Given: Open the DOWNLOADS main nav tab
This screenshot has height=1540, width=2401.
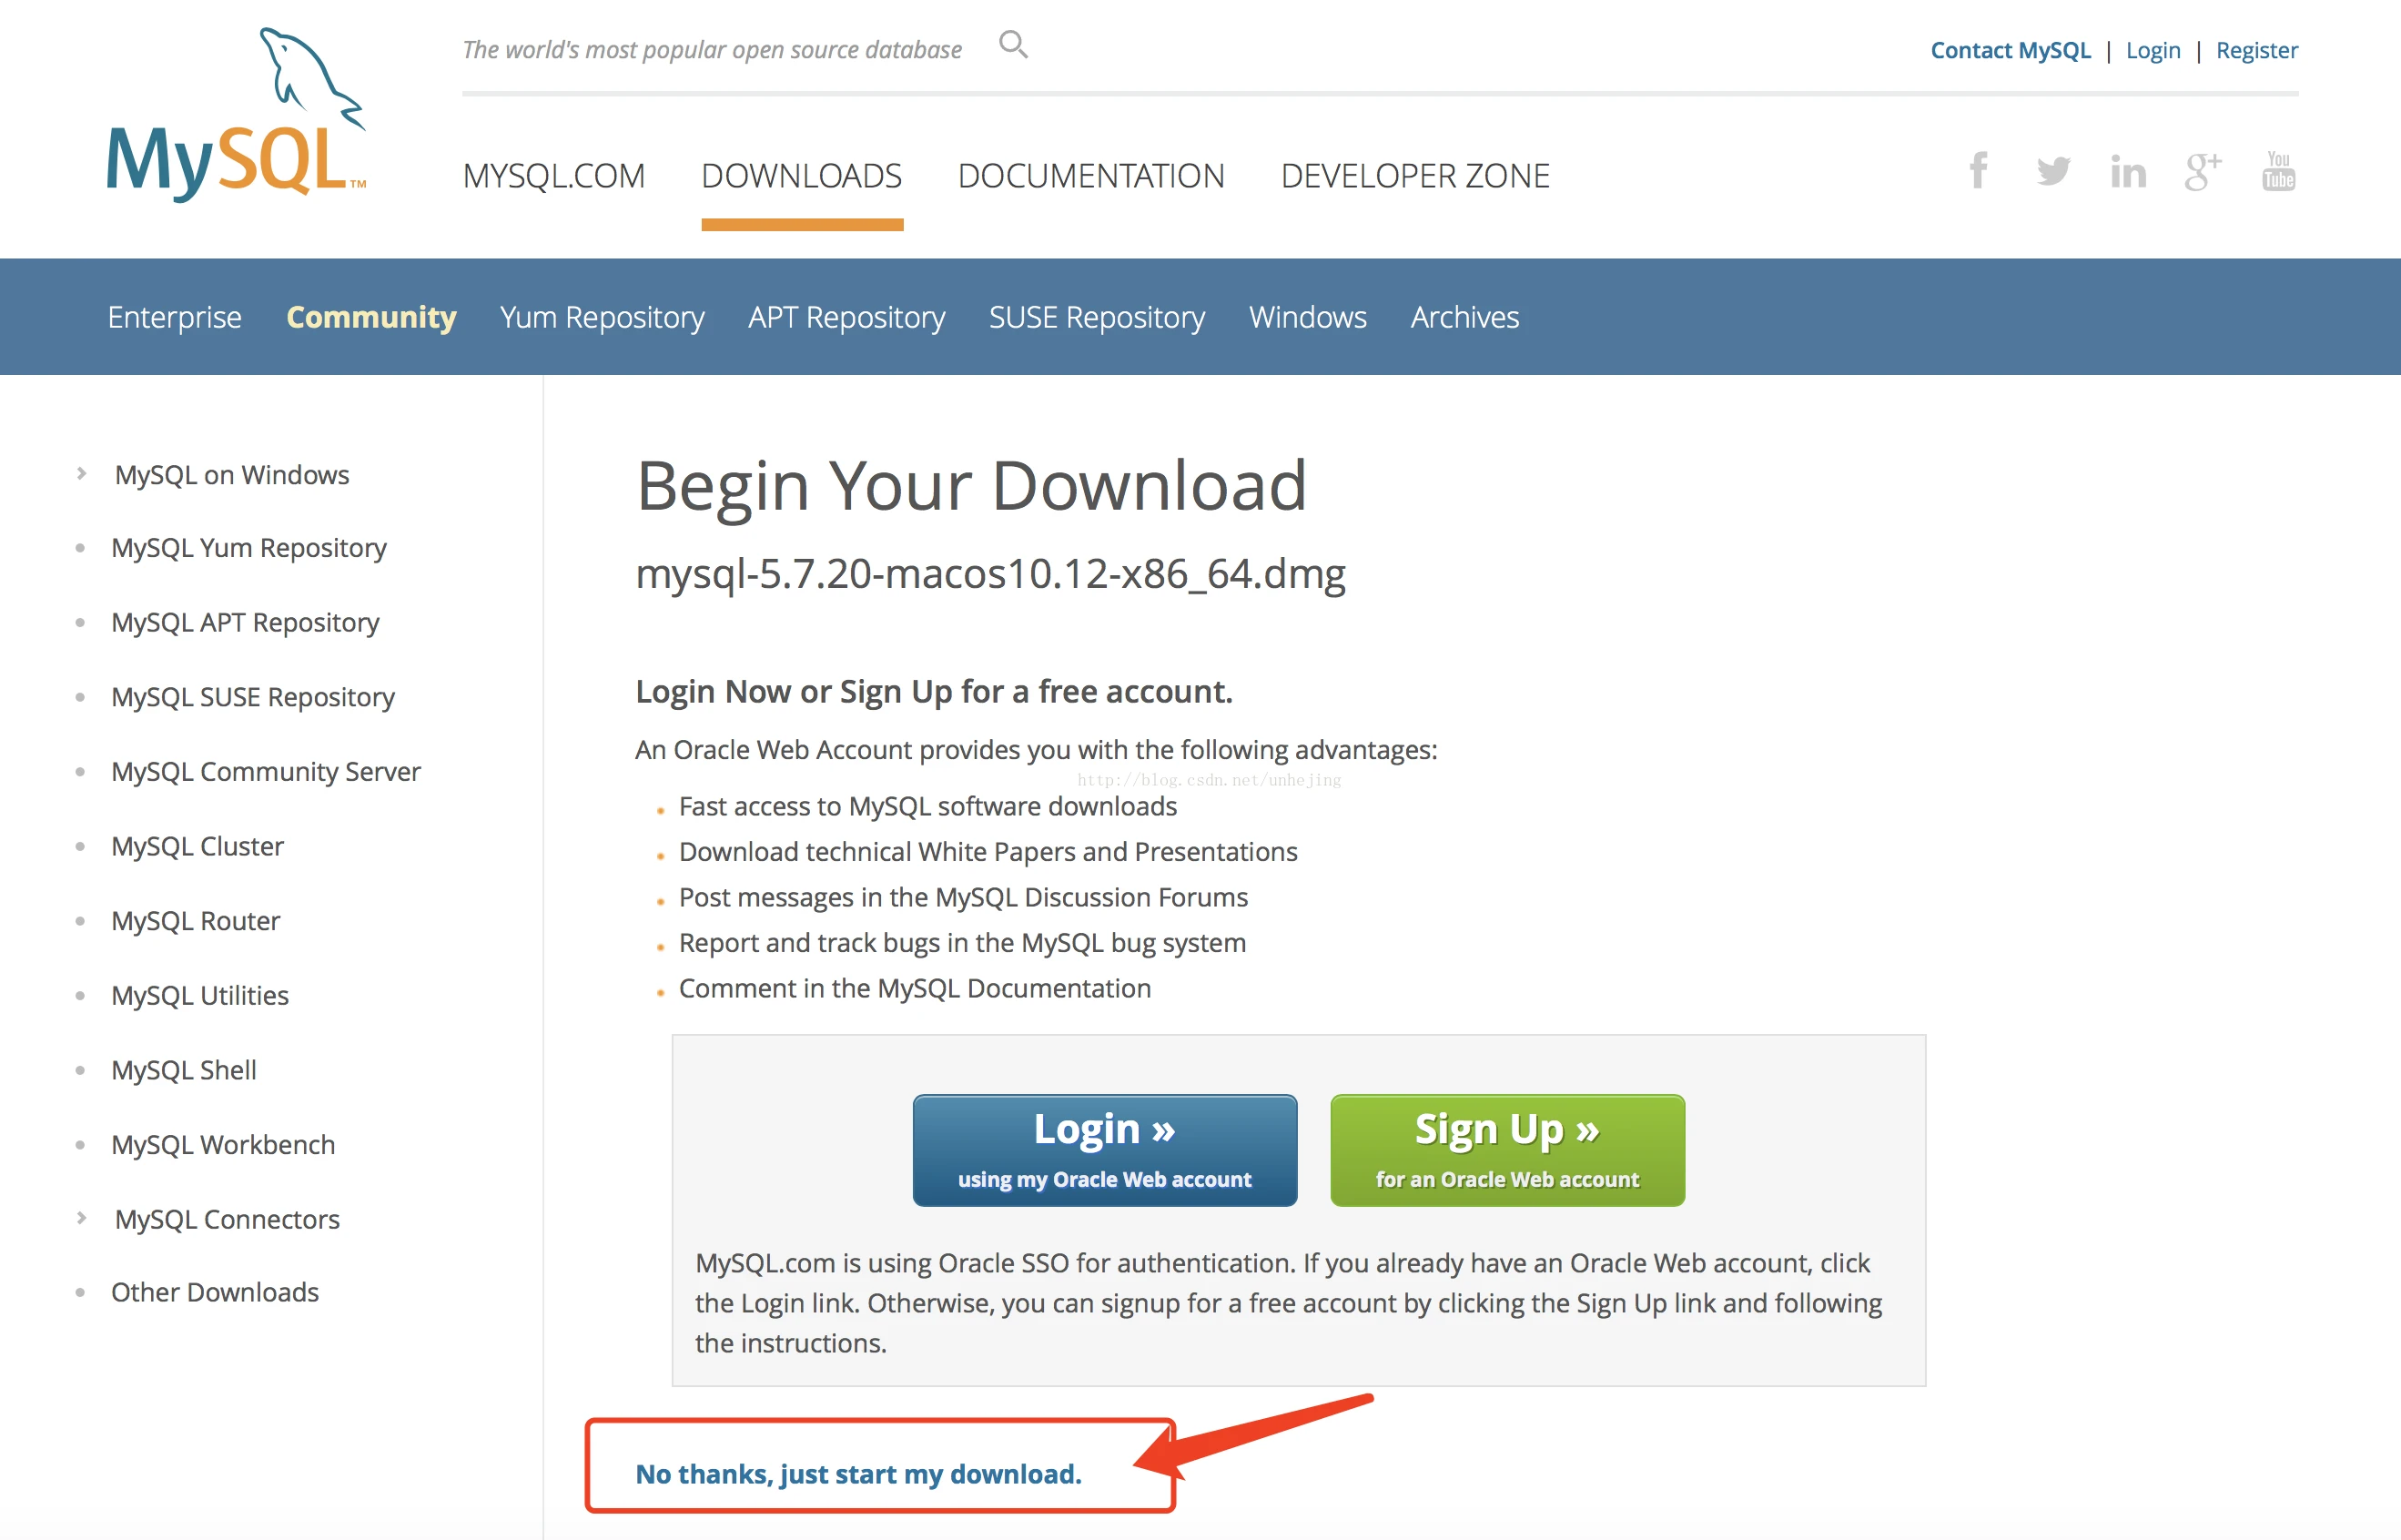Looking at the screenshot, I should [802, 176].
